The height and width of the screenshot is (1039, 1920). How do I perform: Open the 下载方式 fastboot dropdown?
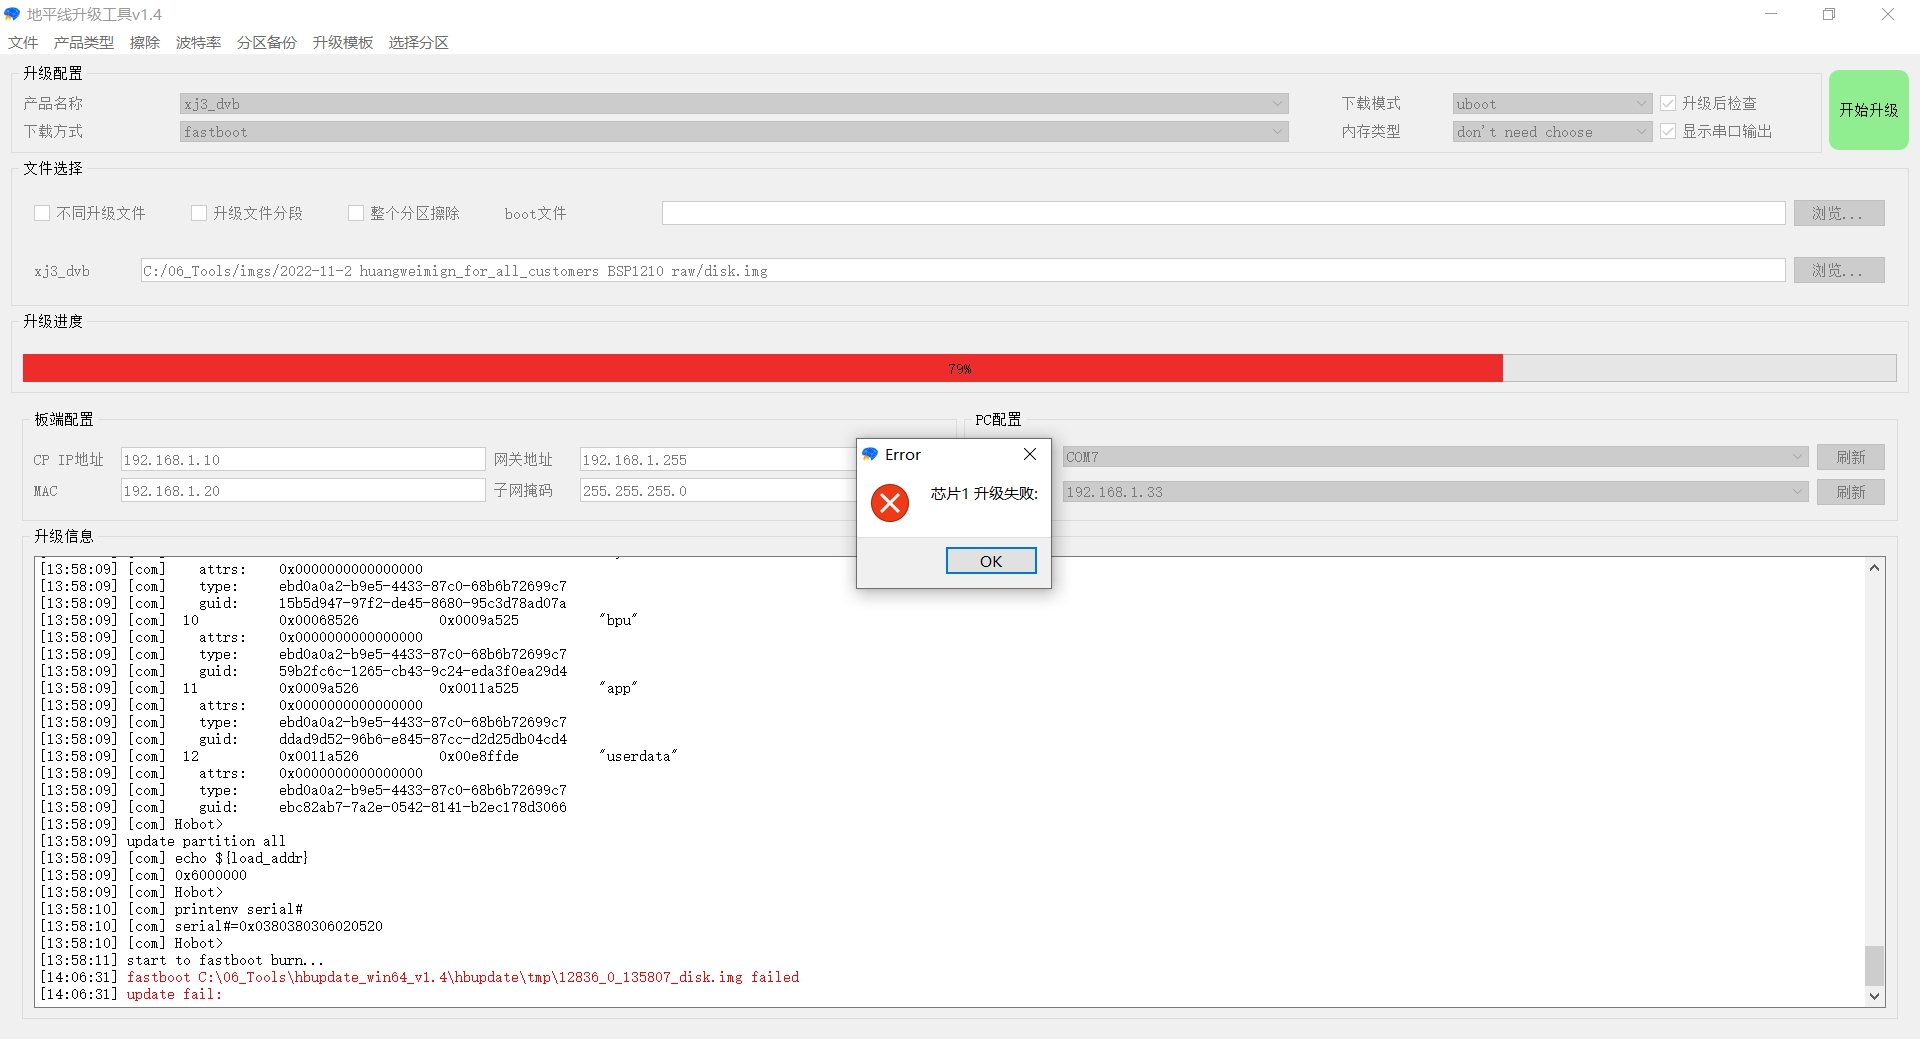coord(1277,132)
